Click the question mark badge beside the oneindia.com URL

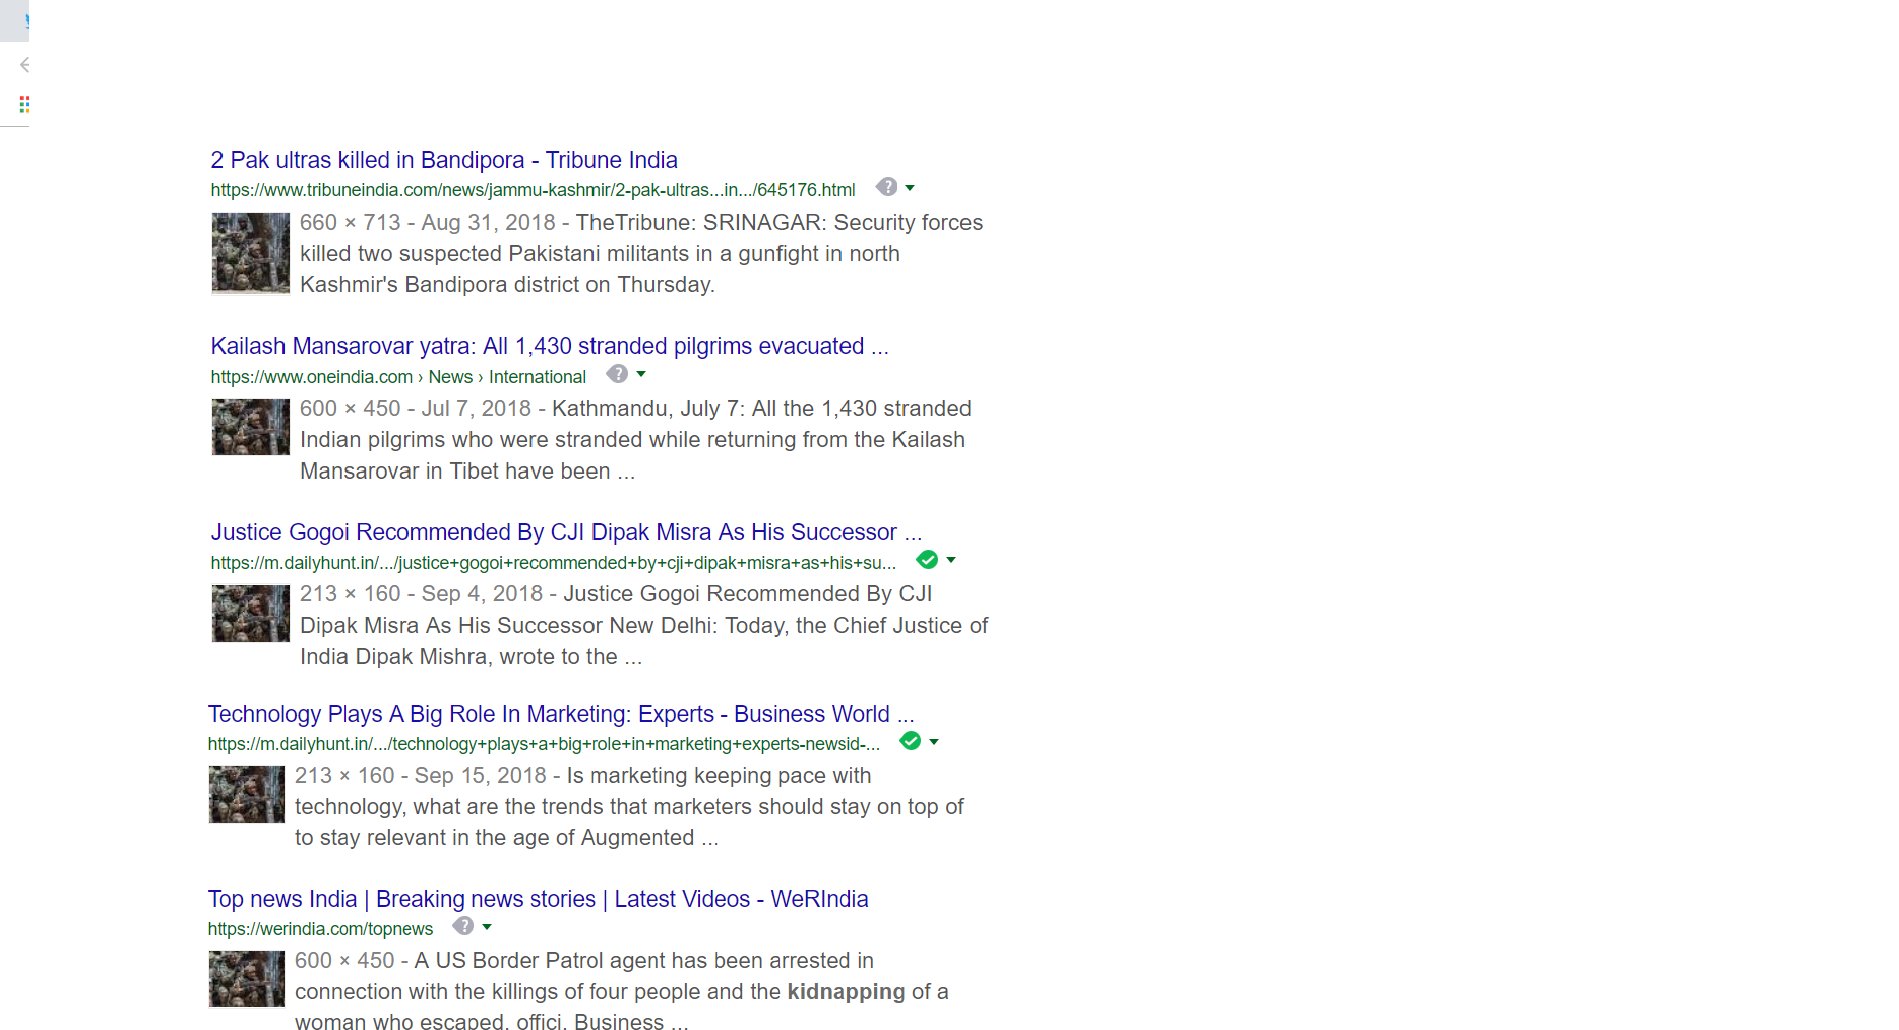pyautogui.click(x=619, y=374)
